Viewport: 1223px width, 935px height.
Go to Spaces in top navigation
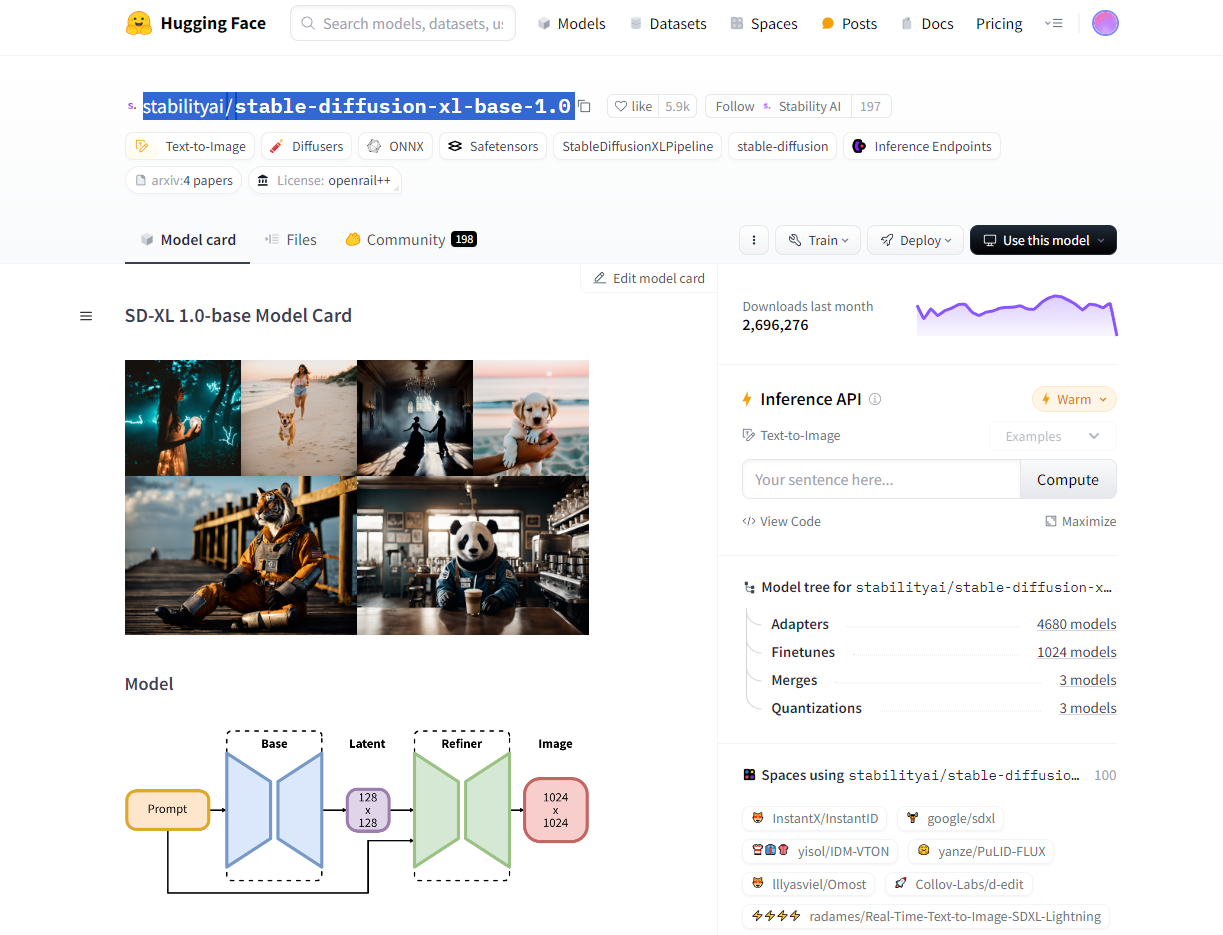coord(763,23)
